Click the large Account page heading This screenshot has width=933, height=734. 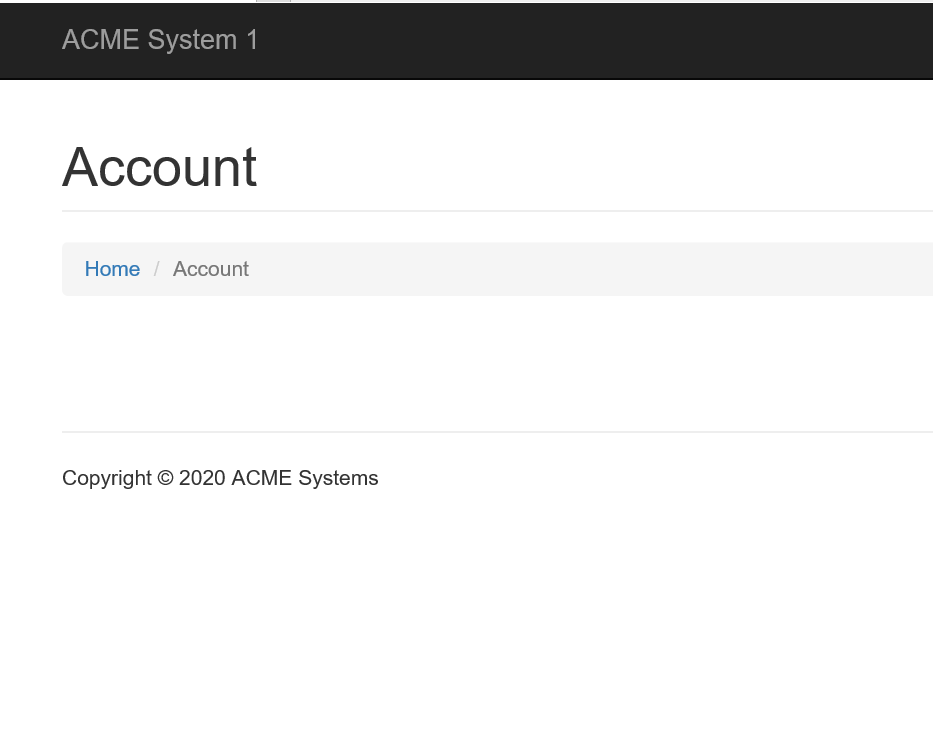(159, 167)
